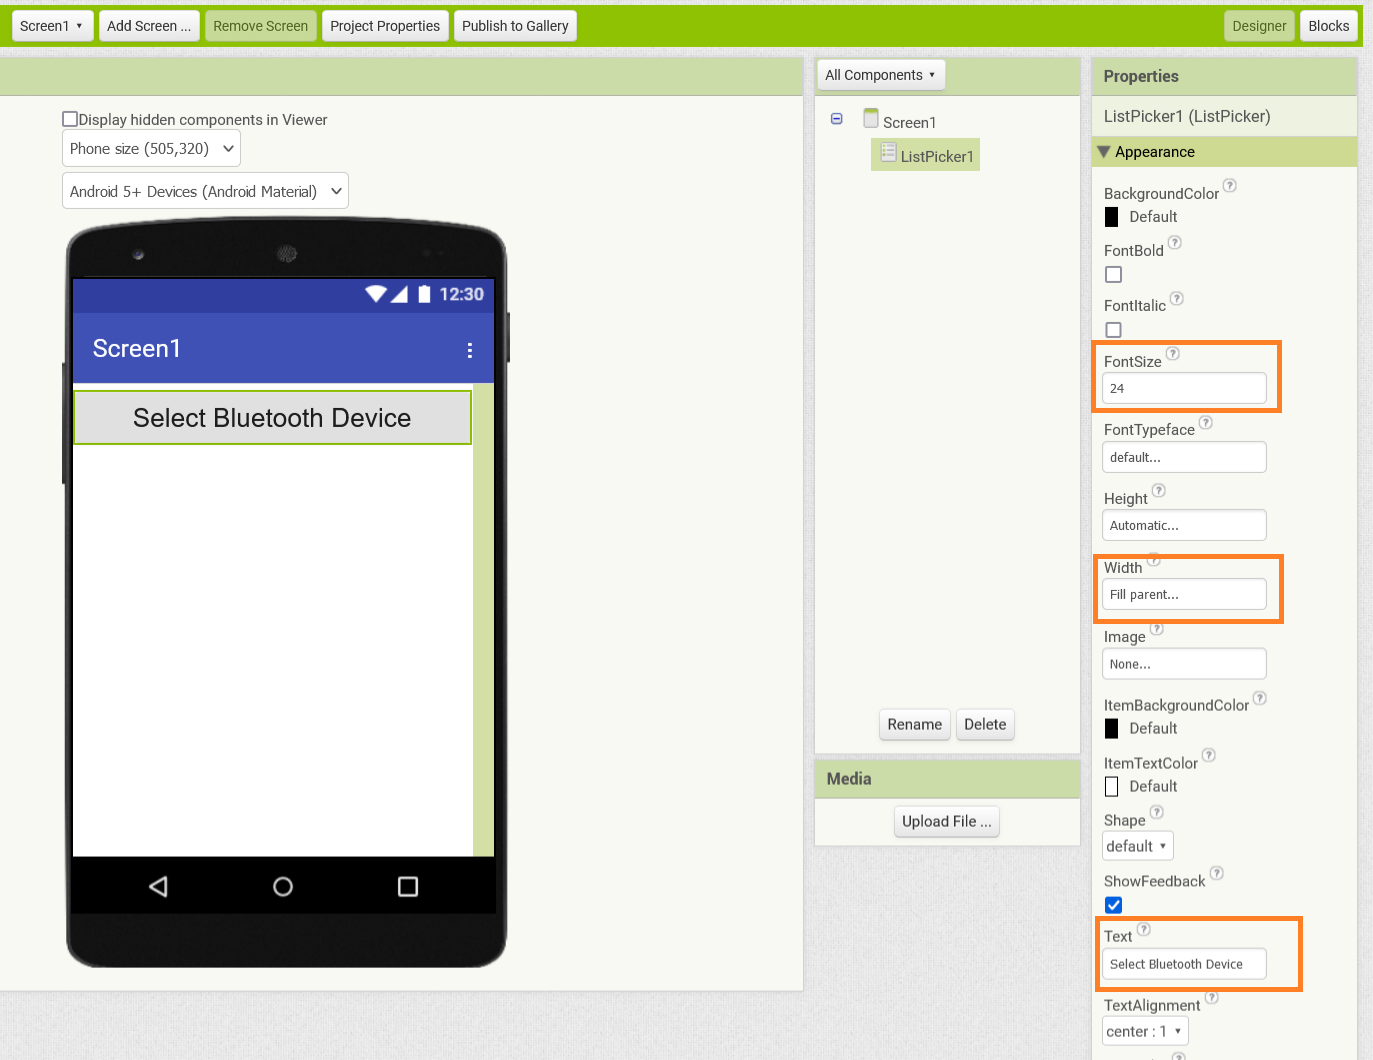1373x1060 pixels.
Task: Click the overflow menu dots on phone preview
Action: (x=470, y=350)
